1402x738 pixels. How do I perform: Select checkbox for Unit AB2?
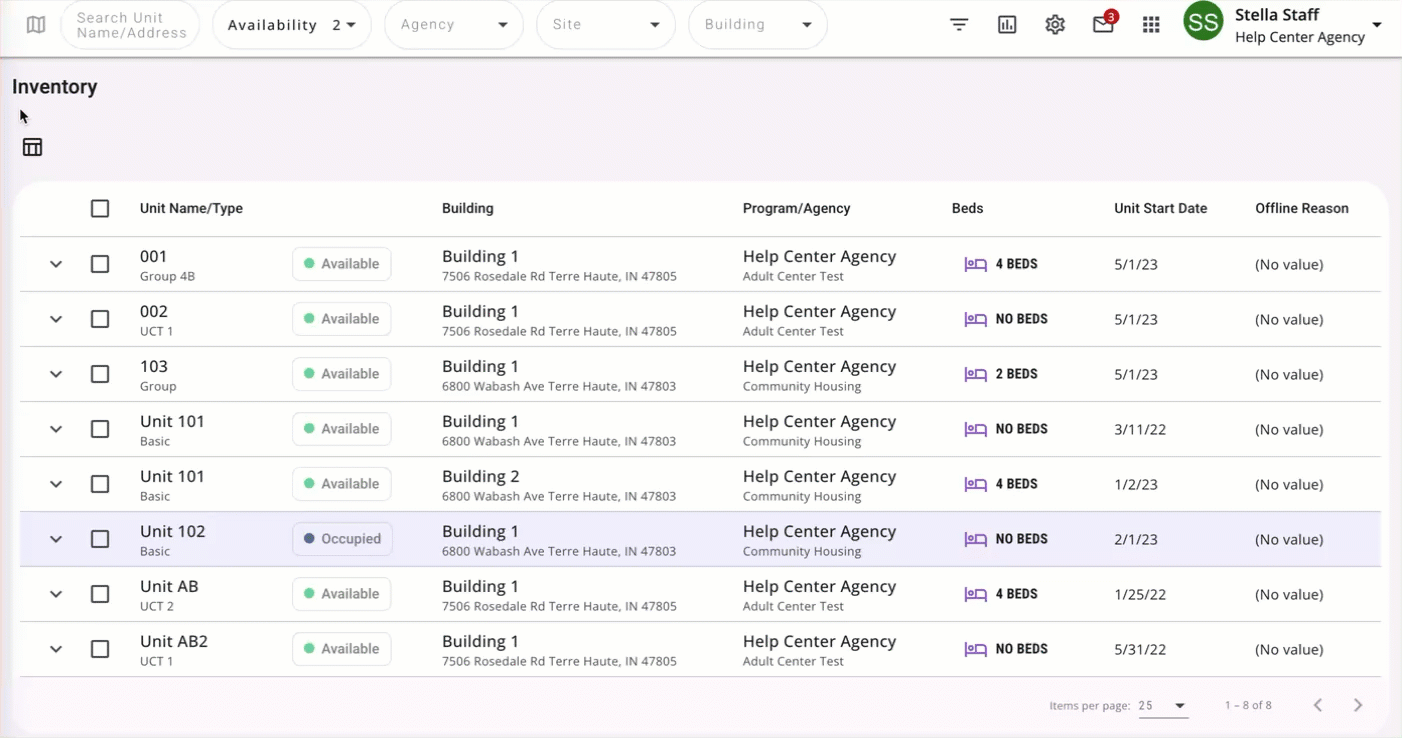(x=100, y=649)
